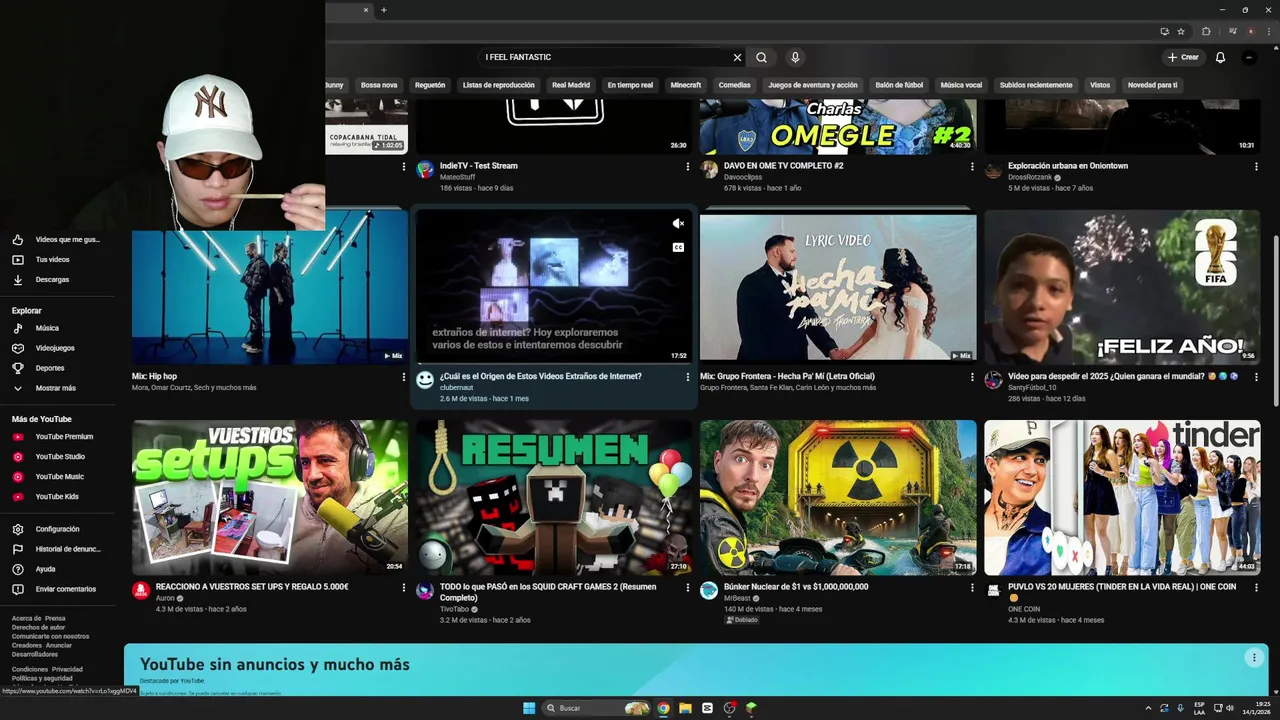
Task: Click the clubernaut channel avatar
Action: pos(425,380)
